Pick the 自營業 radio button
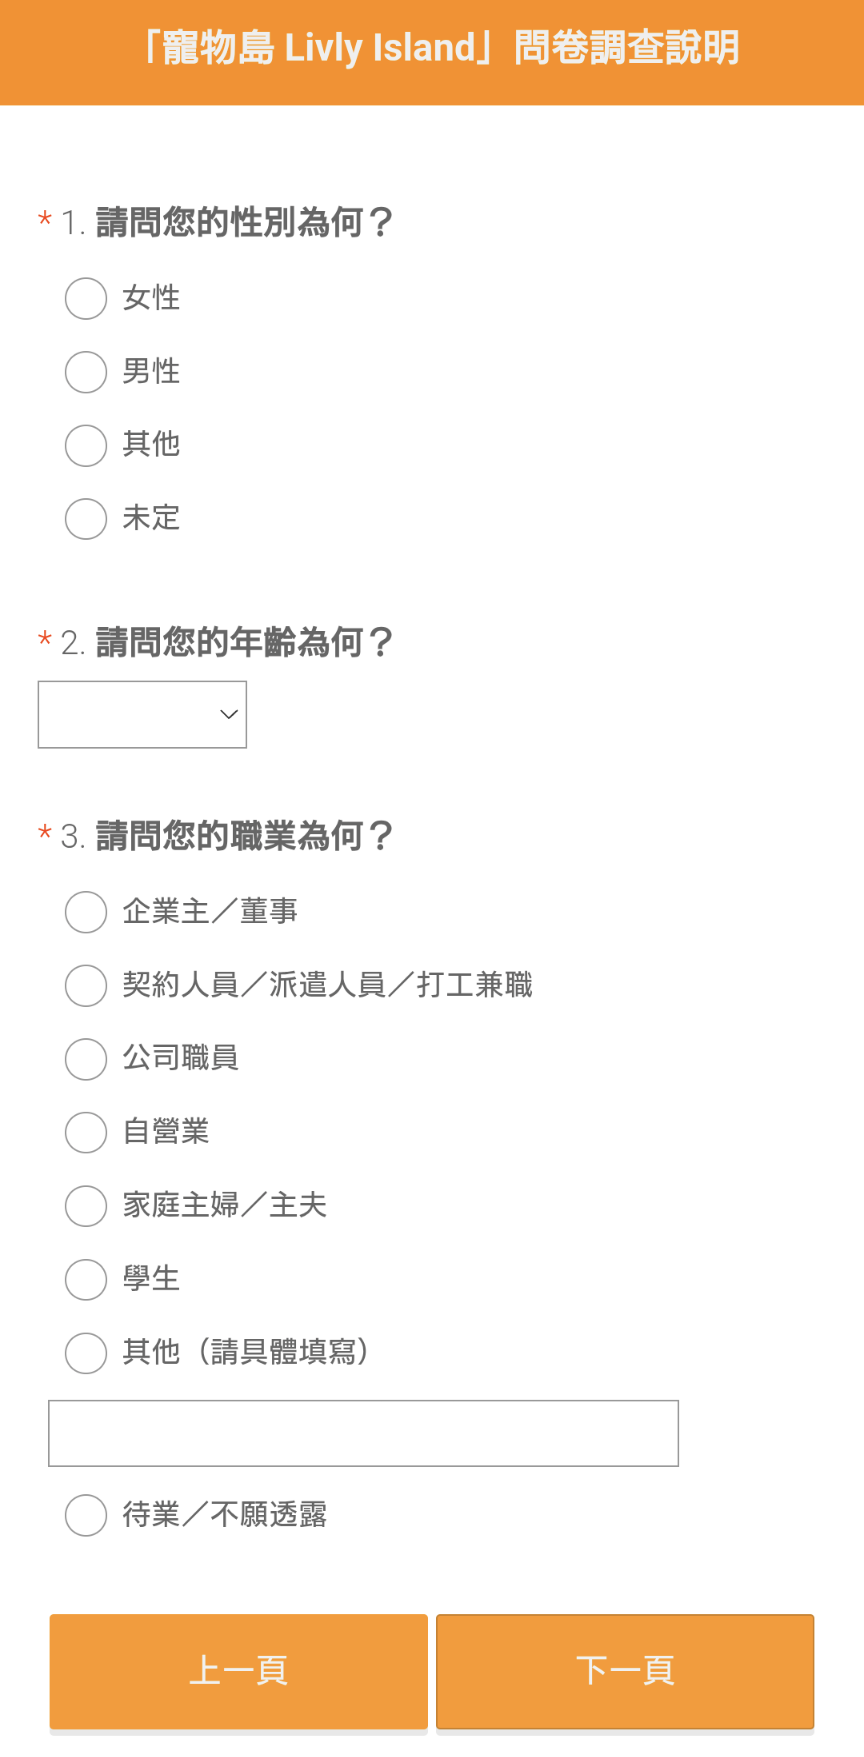 [86, 1132]
